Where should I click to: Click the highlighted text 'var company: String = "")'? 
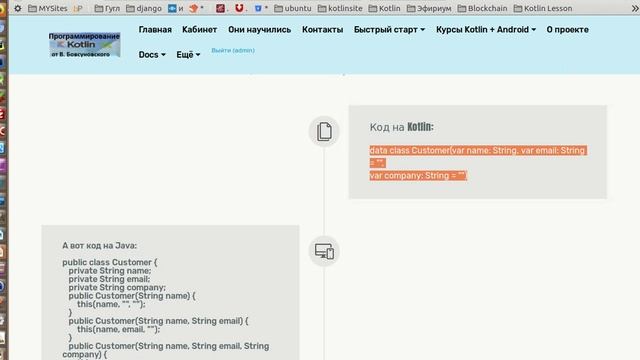click(x=418, y=176)
